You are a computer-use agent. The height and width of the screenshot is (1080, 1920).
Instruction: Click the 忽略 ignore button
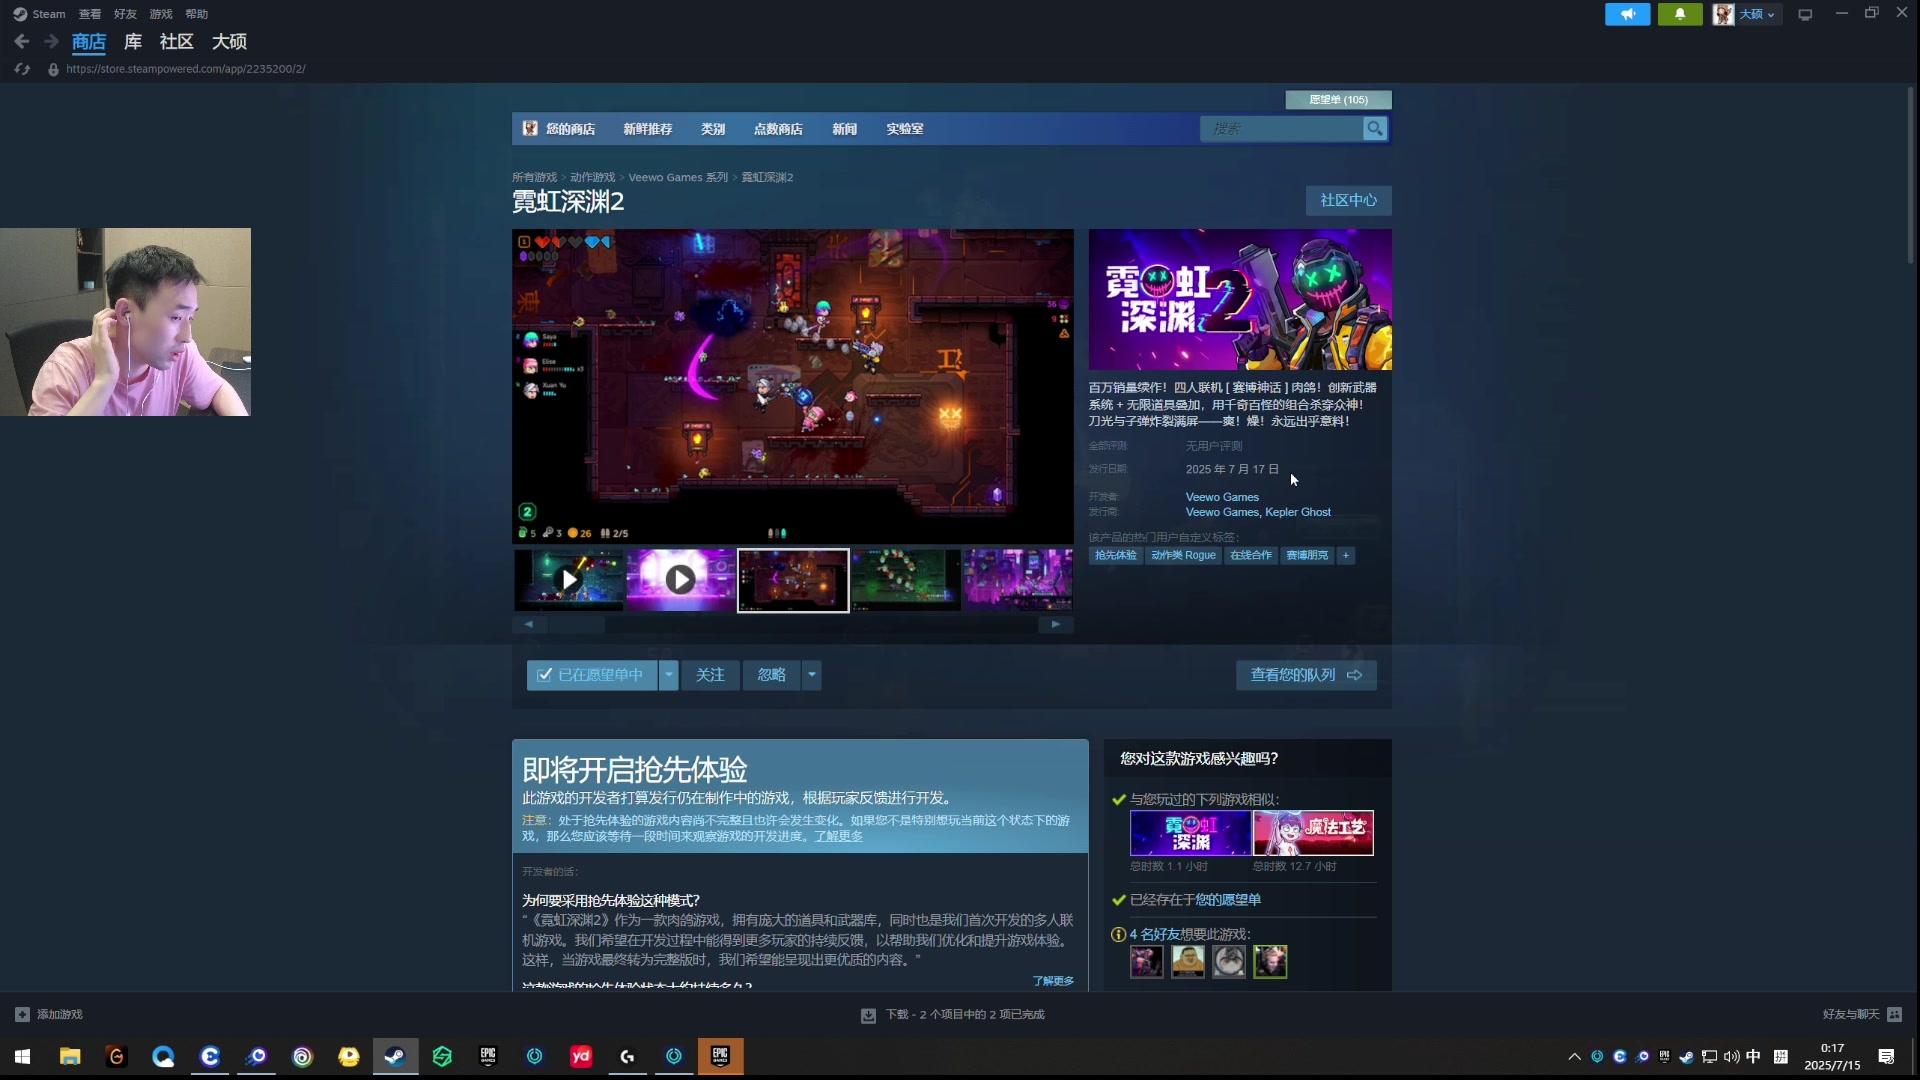[x=772, y=675]
